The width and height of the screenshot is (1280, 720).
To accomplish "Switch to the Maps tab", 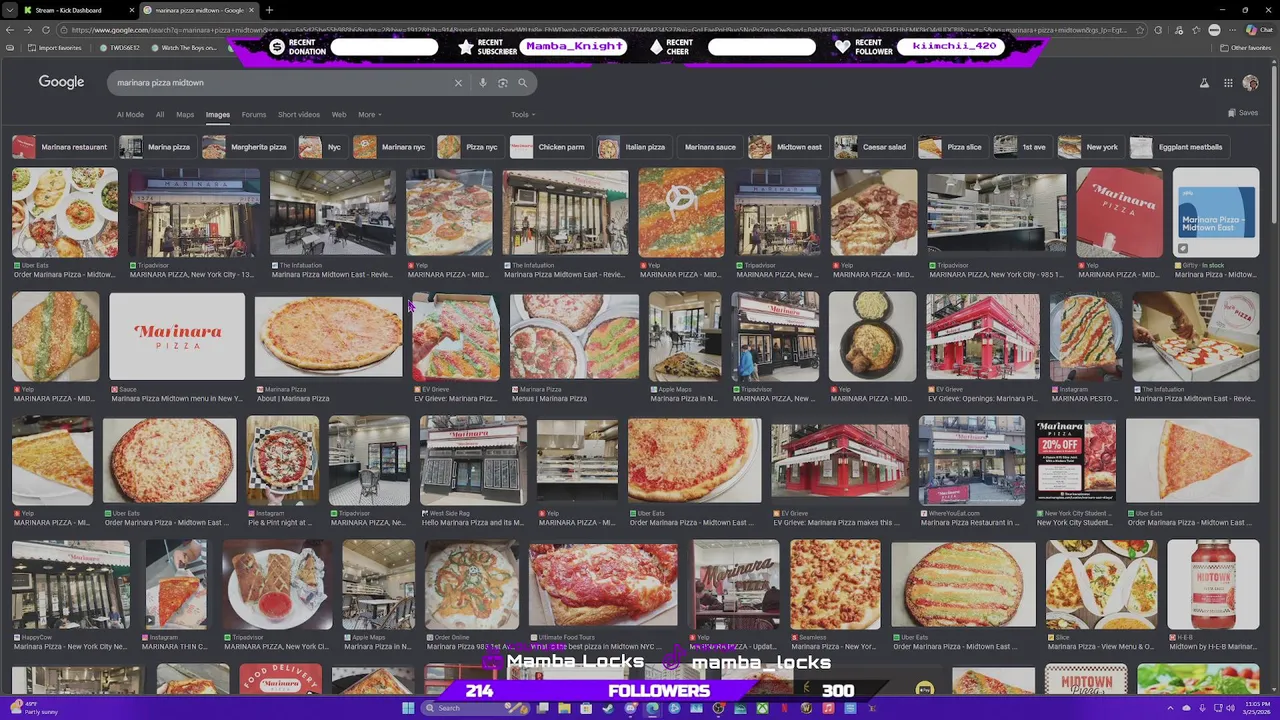I will coord(185,115).
